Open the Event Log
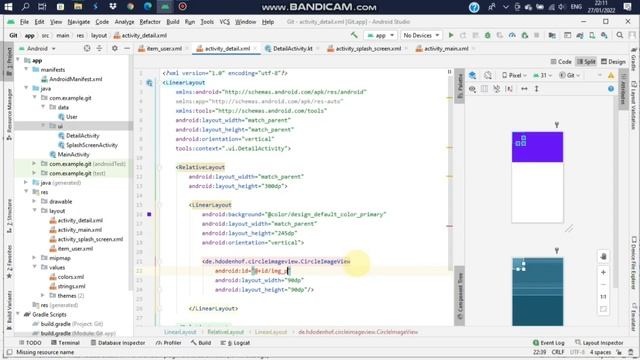The image size is (640, 360). click(x=548, y=343)
